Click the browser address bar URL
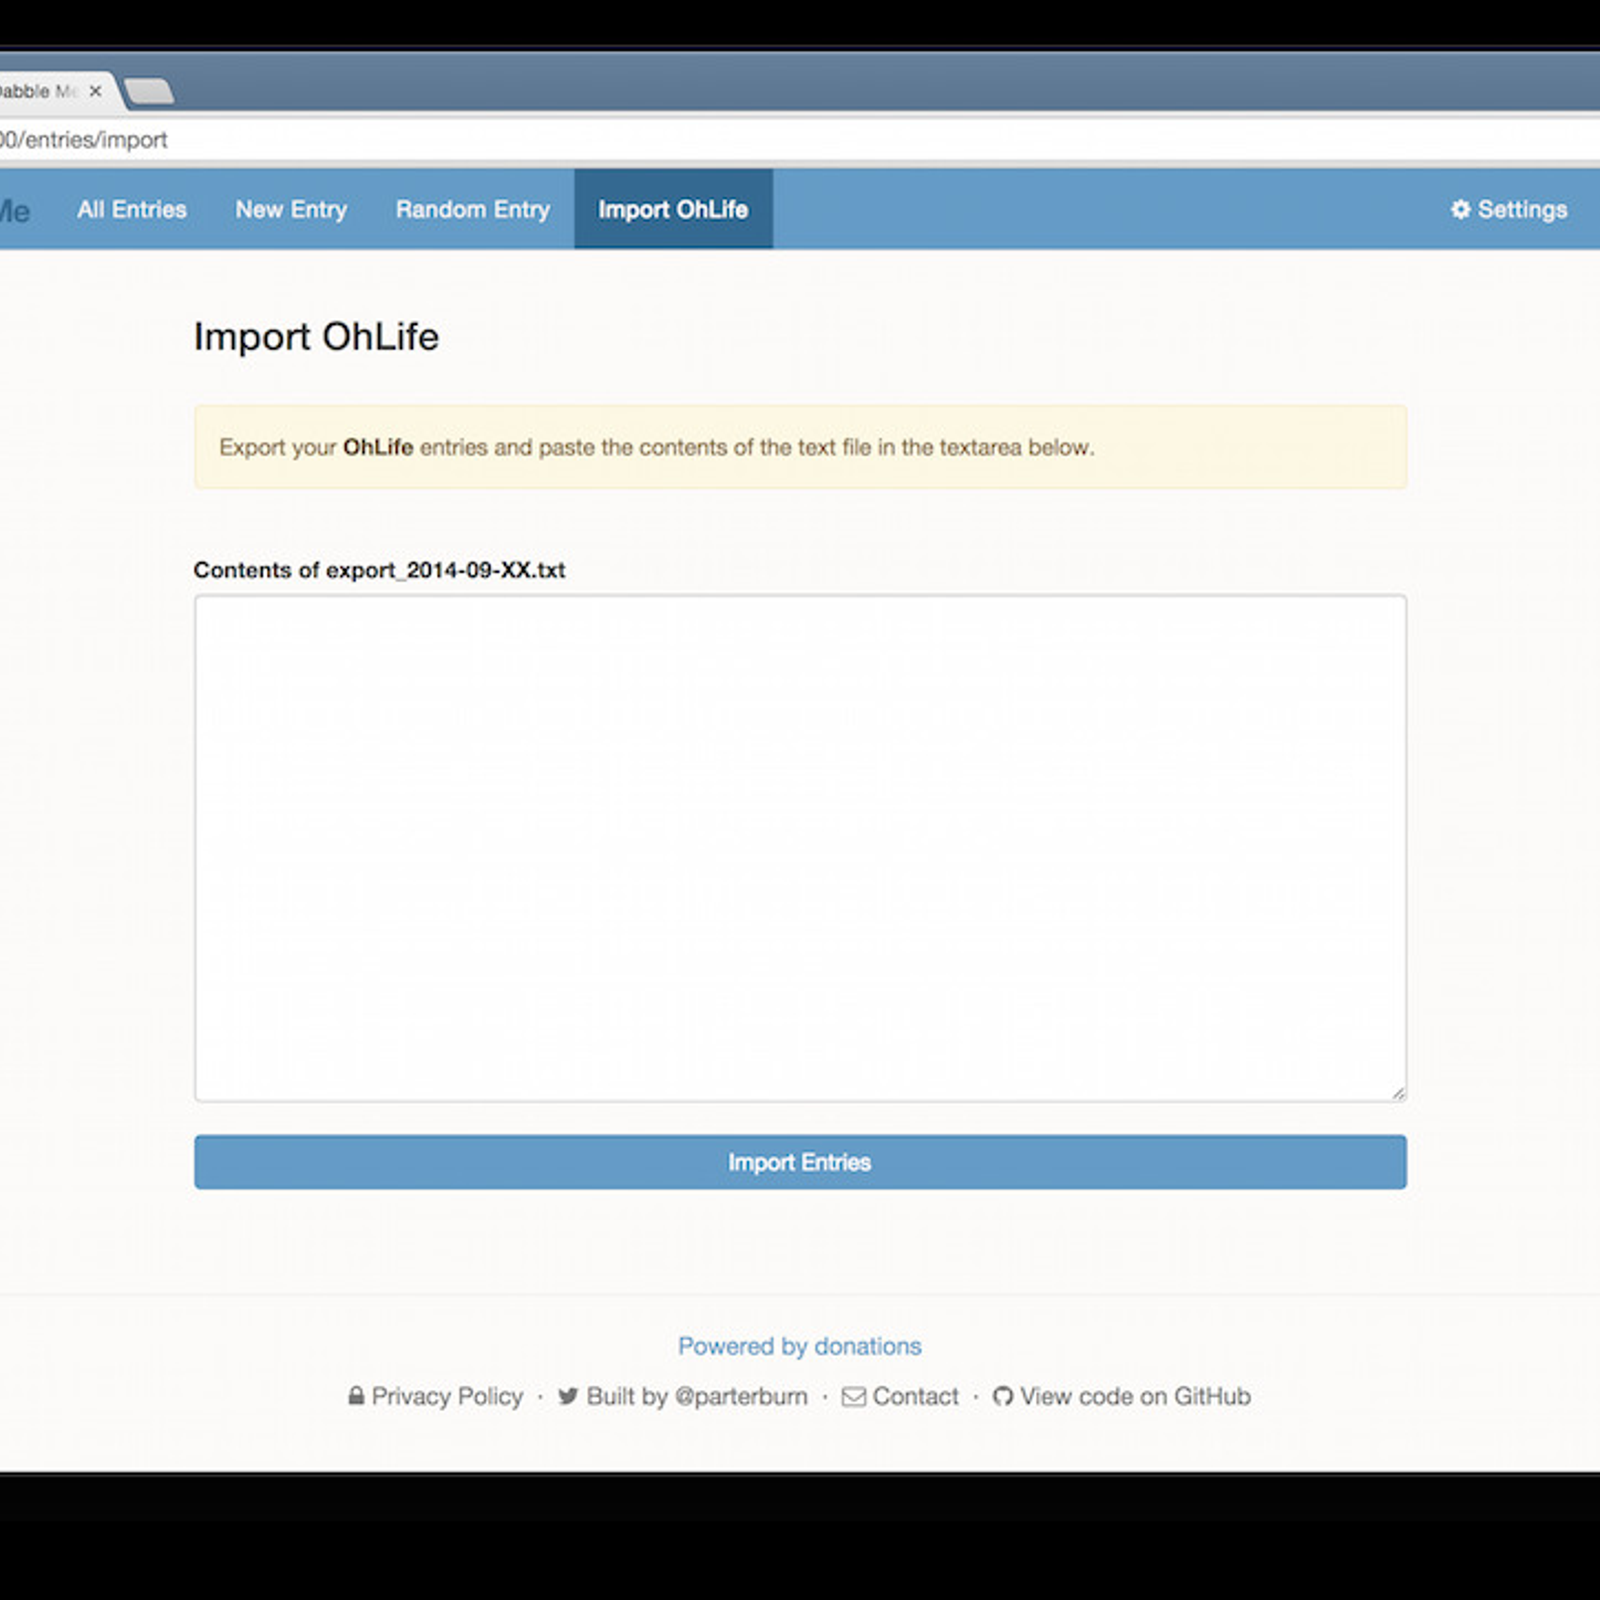 84,140
